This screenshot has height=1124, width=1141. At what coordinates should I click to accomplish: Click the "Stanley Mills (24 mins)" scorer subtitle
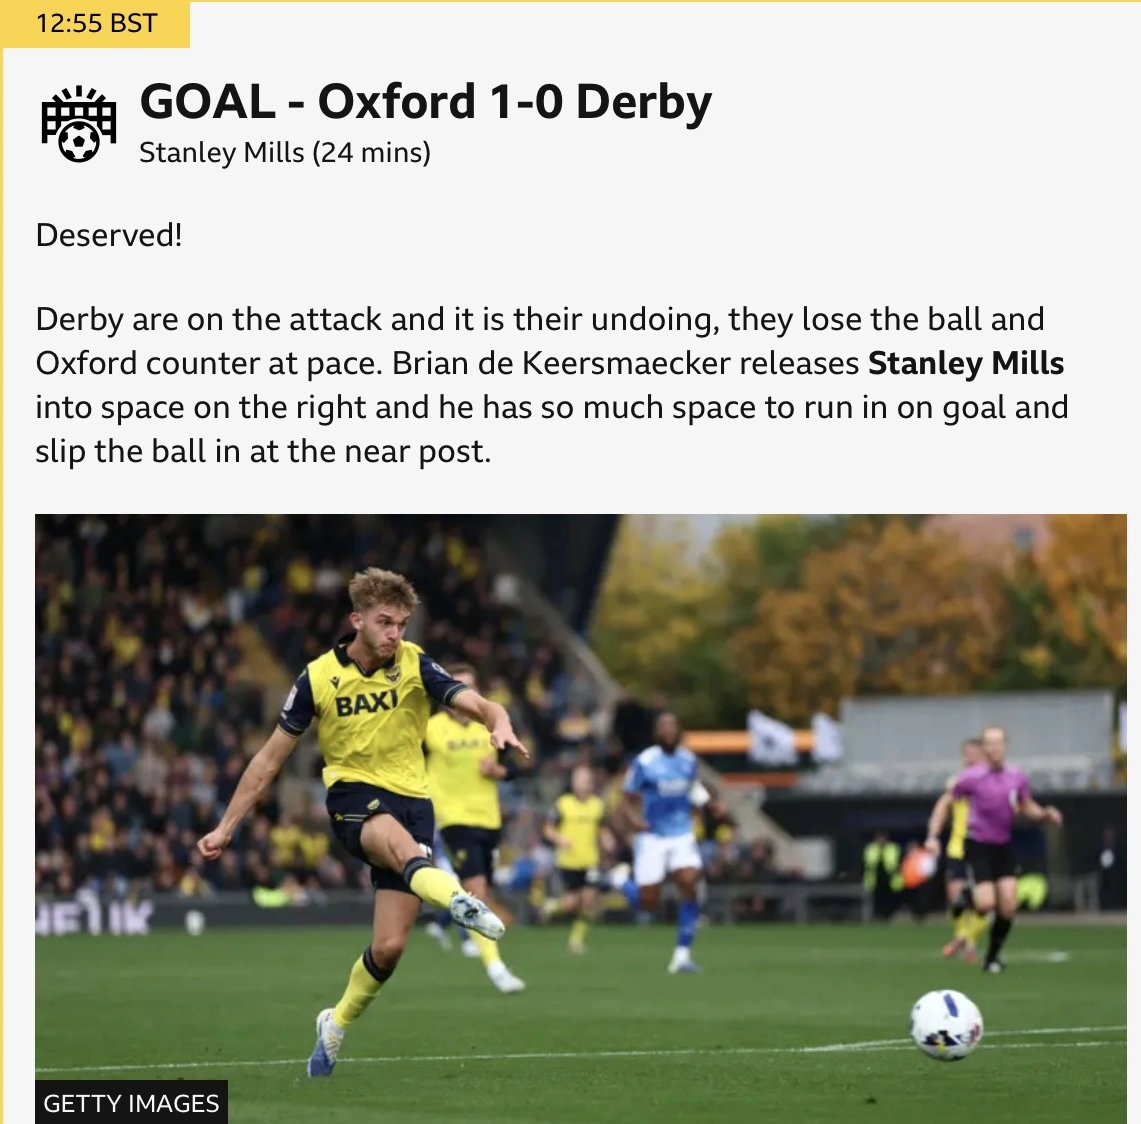coord(285,153)
